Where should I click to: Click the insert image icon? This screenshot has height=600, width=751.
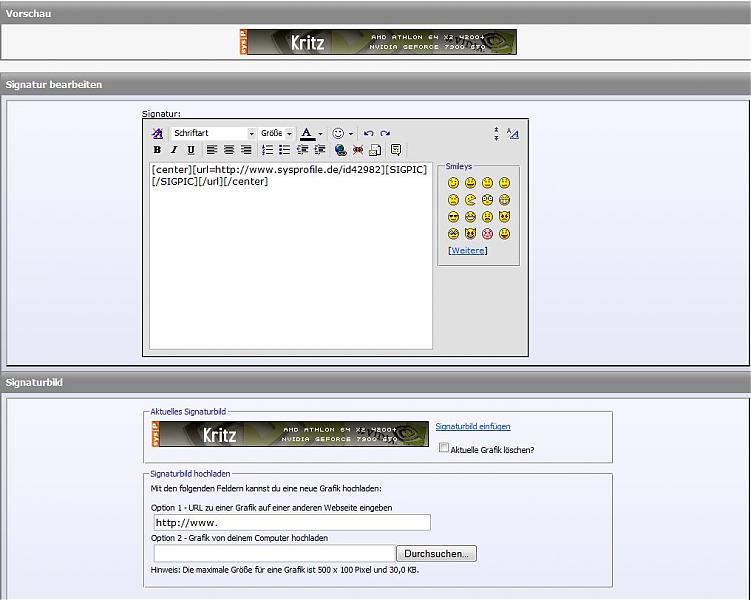click(375, 150)
